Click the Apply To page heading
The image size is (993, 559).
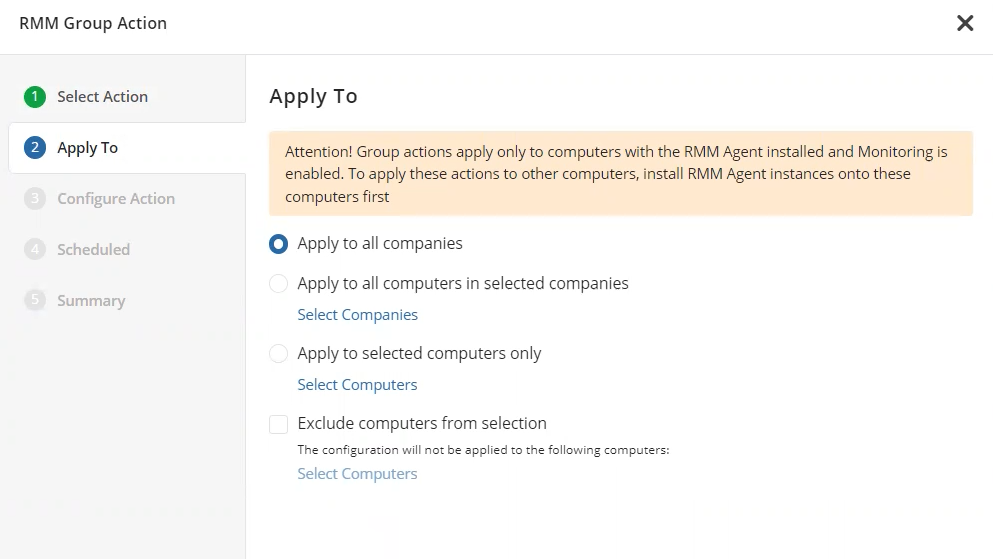click(313, 96)
